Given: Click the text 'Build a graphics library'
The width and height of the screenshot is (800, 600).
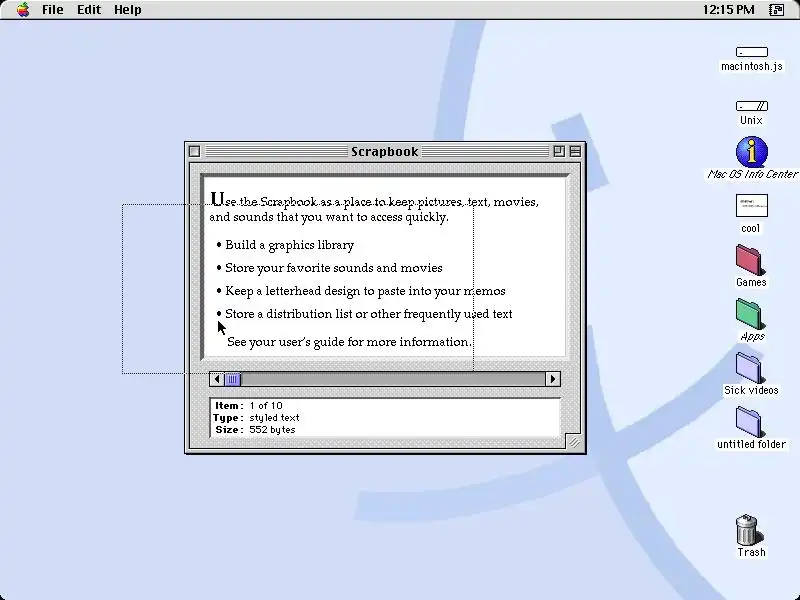Looking at the screenshot, I should click(x=289, y=245).
